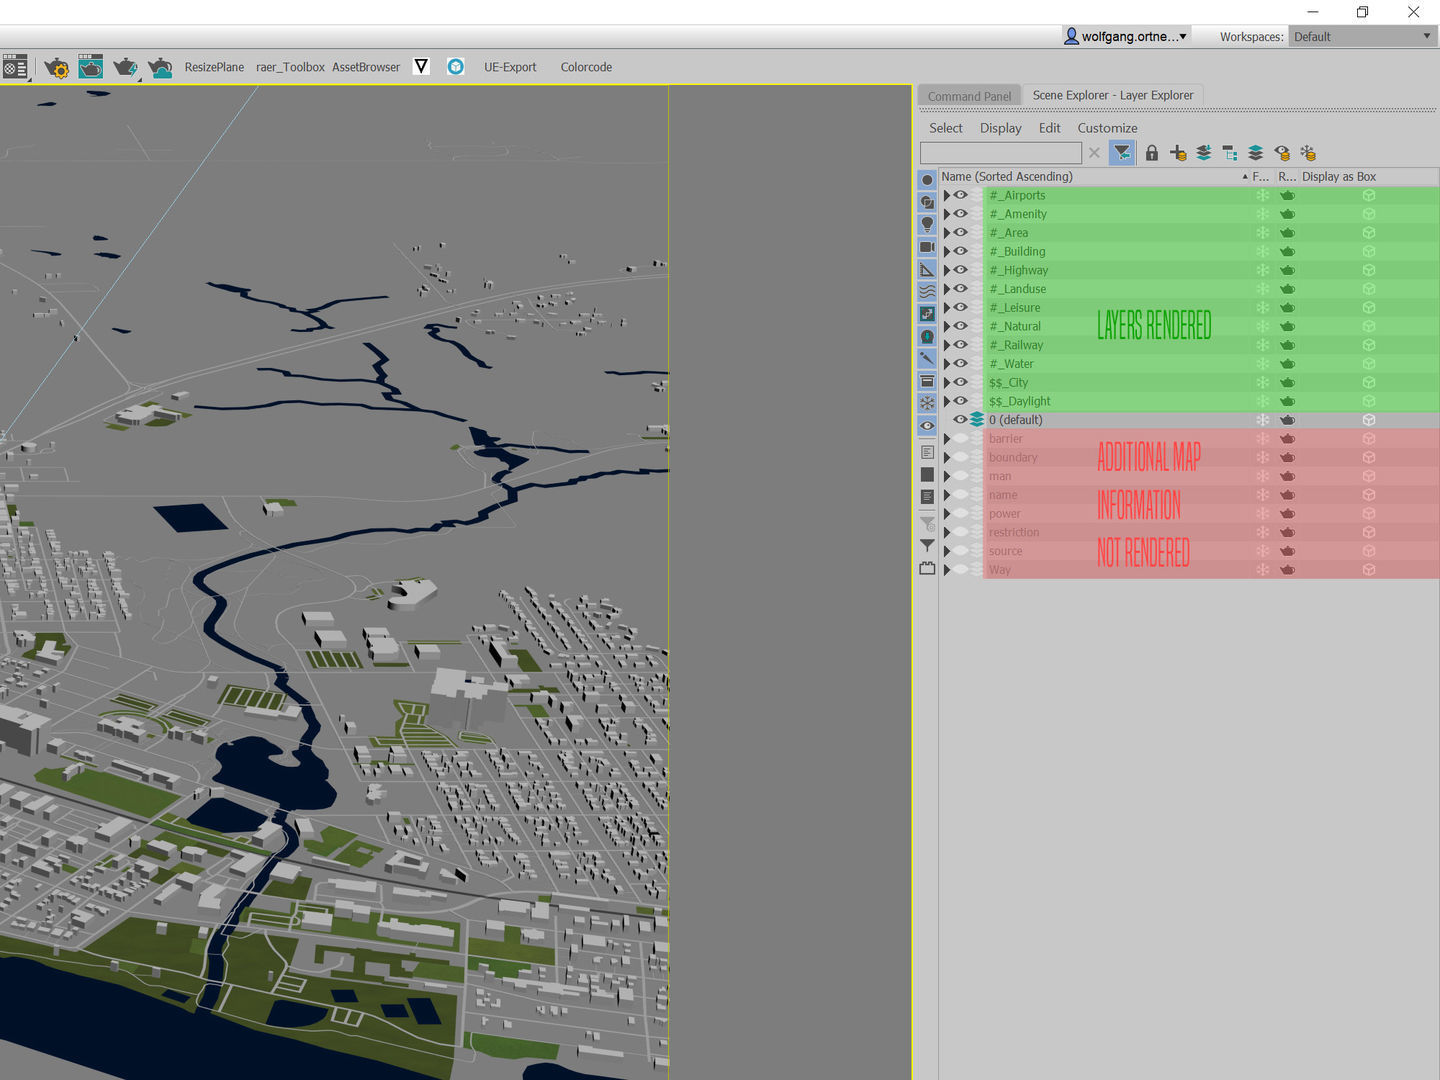The width and height of the screenshot is (1440, 1080).
Task: Show the Way layer via eye
Action: coord(960,569)
